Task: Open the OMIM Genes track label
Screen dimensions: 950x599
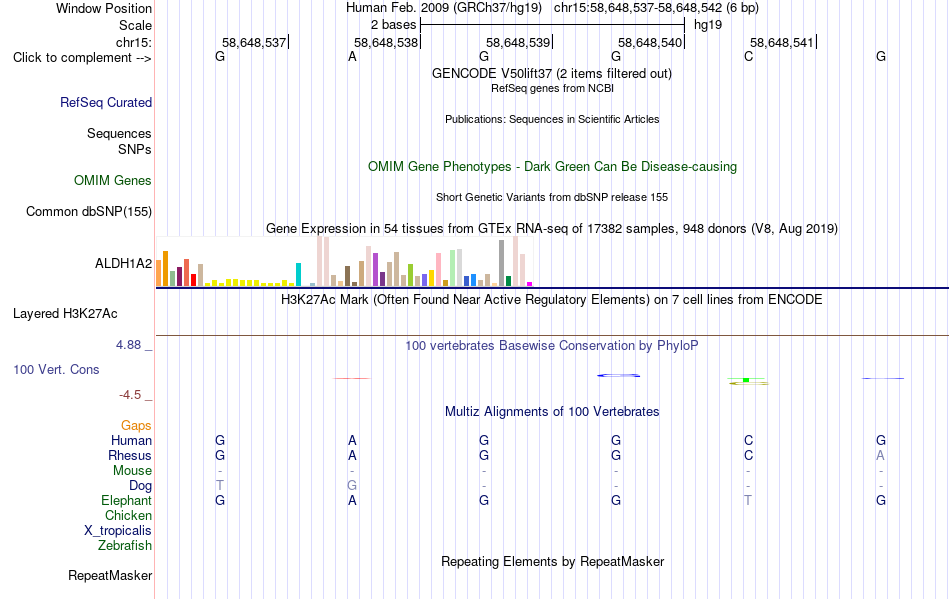Action: tap(113, 180)
